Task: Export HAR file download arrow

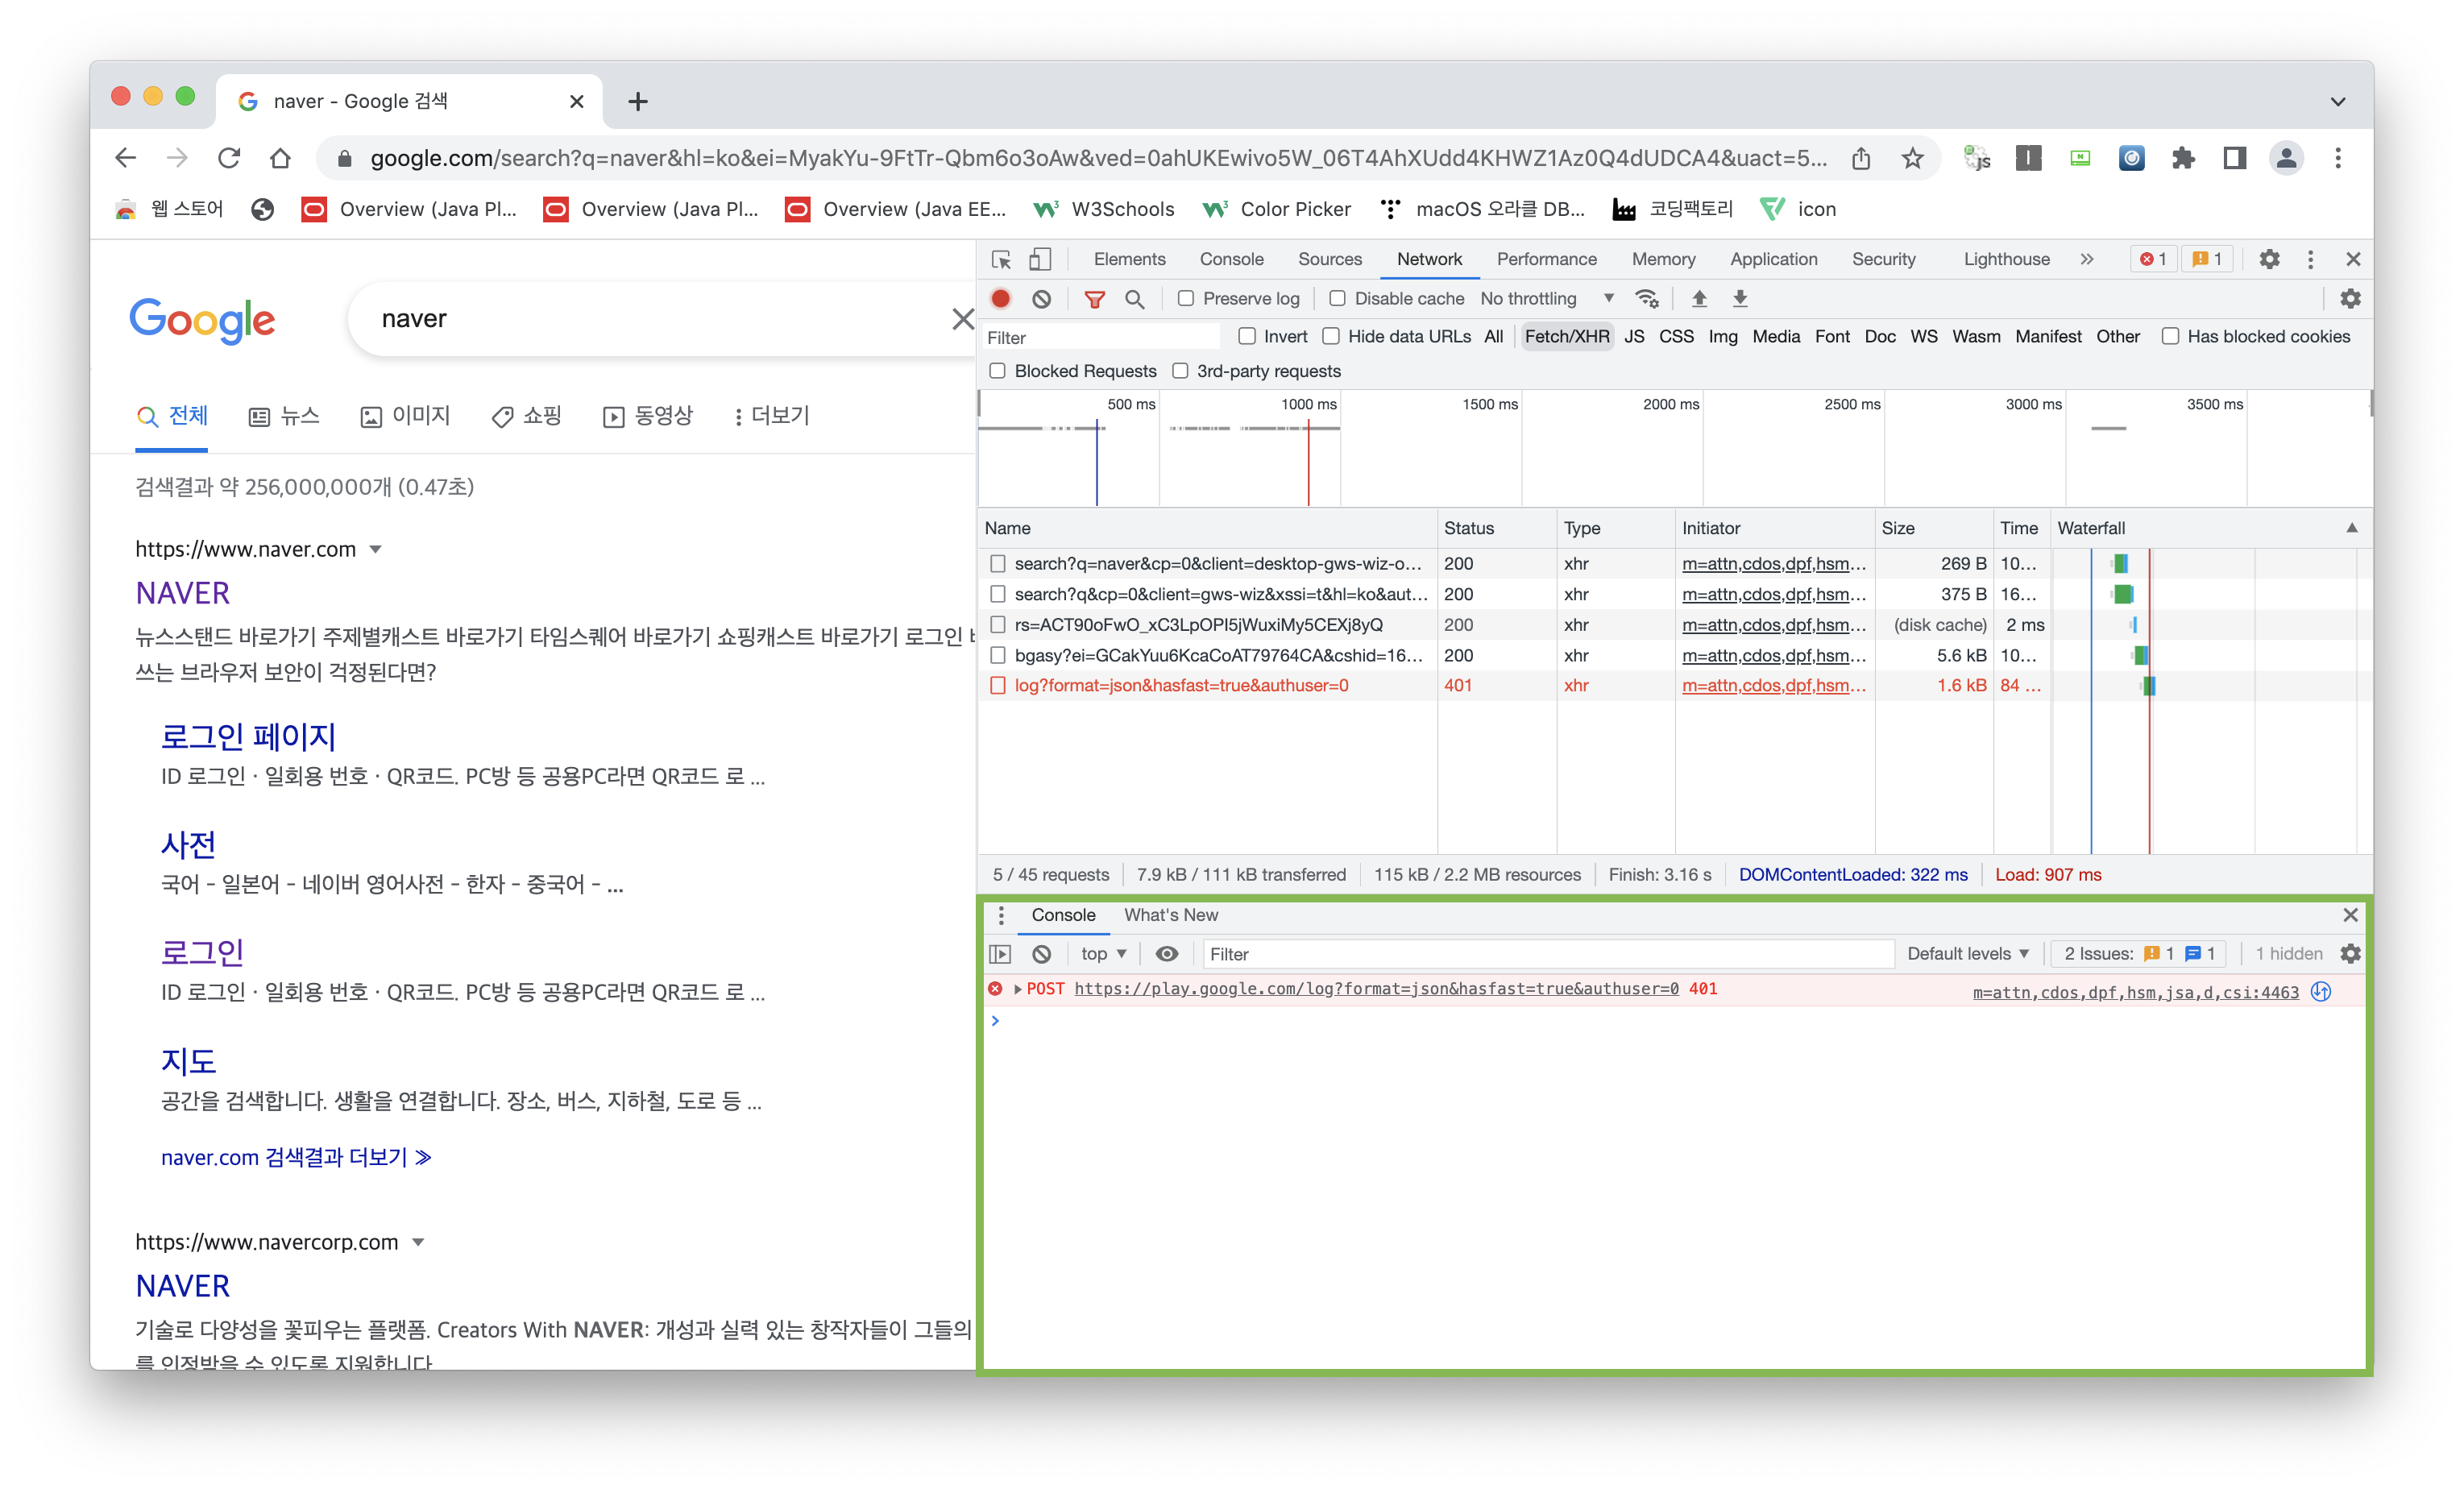Action: pyautogui.click(x=1739, y=298)
